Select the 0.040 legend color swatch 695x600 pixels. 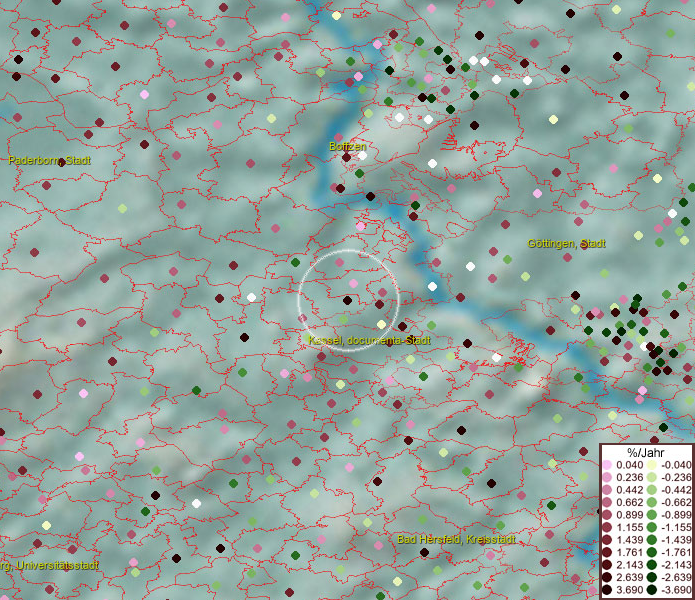click(607, 465)
